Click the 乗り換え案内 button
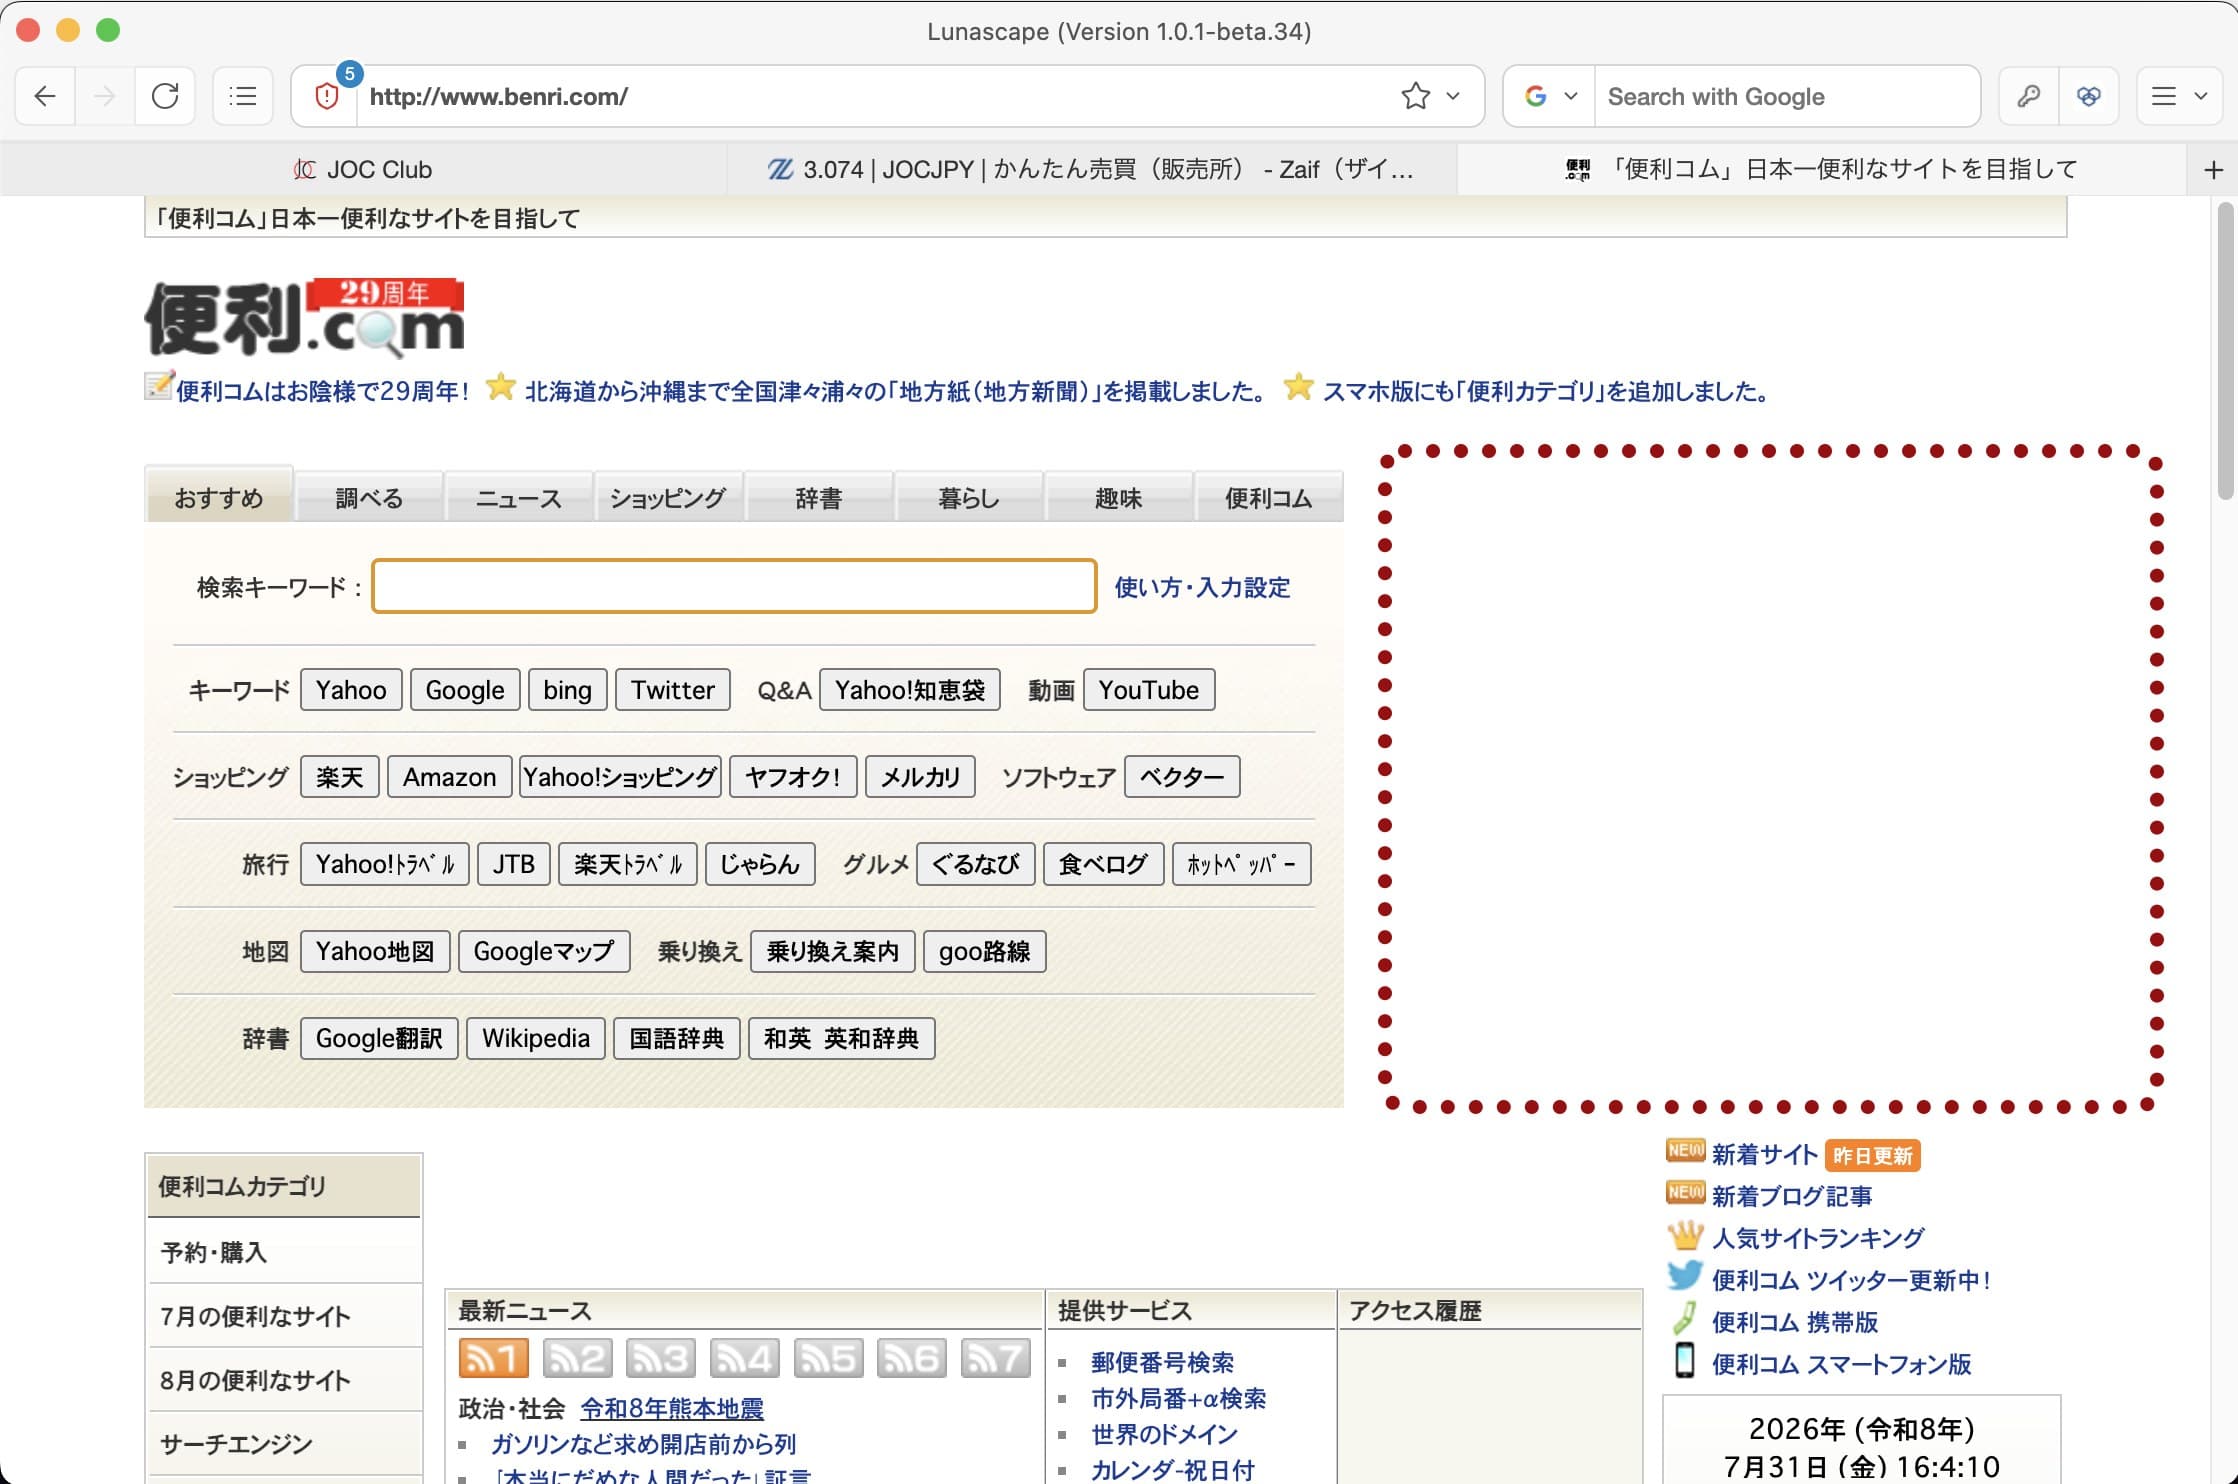2238x1484 pixels. pyautogui.click(x=833, y=951)
